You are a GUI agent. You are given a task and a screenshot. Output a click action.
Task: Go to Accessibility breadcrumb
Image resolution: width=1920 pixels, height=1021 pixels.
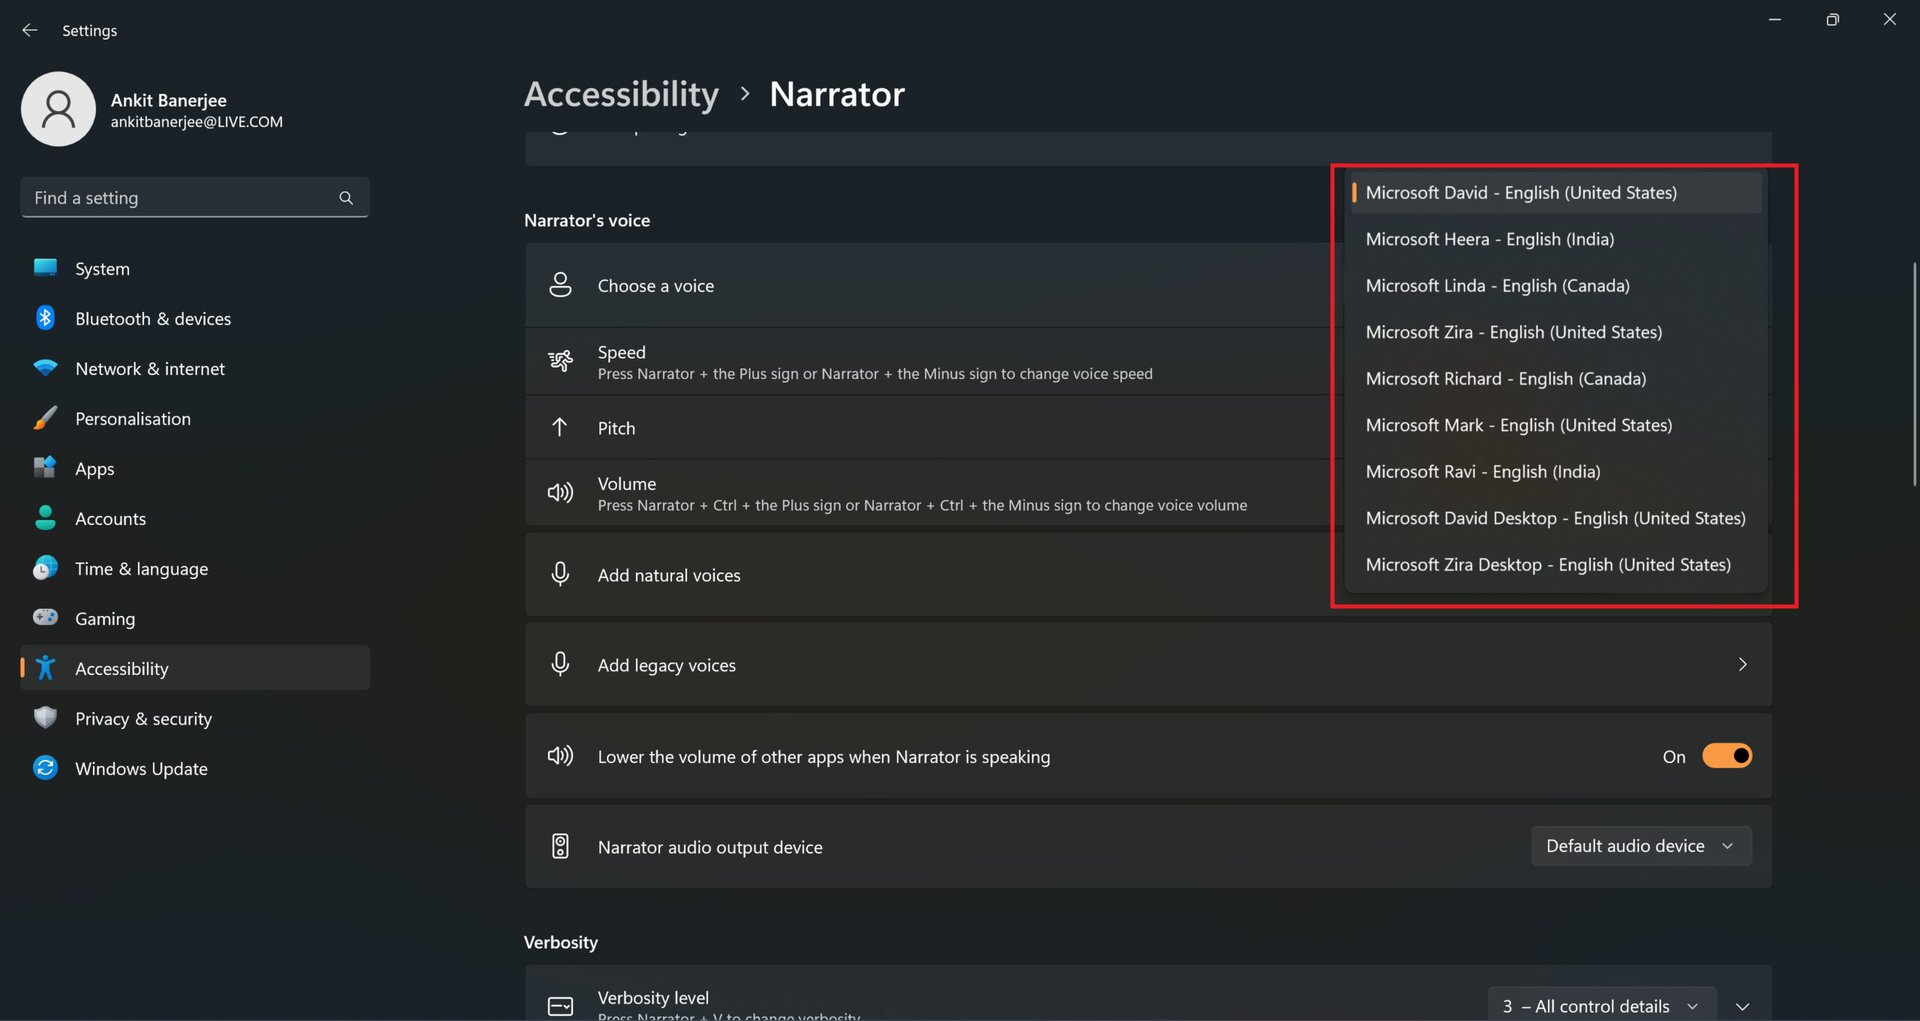pos(621,94)
